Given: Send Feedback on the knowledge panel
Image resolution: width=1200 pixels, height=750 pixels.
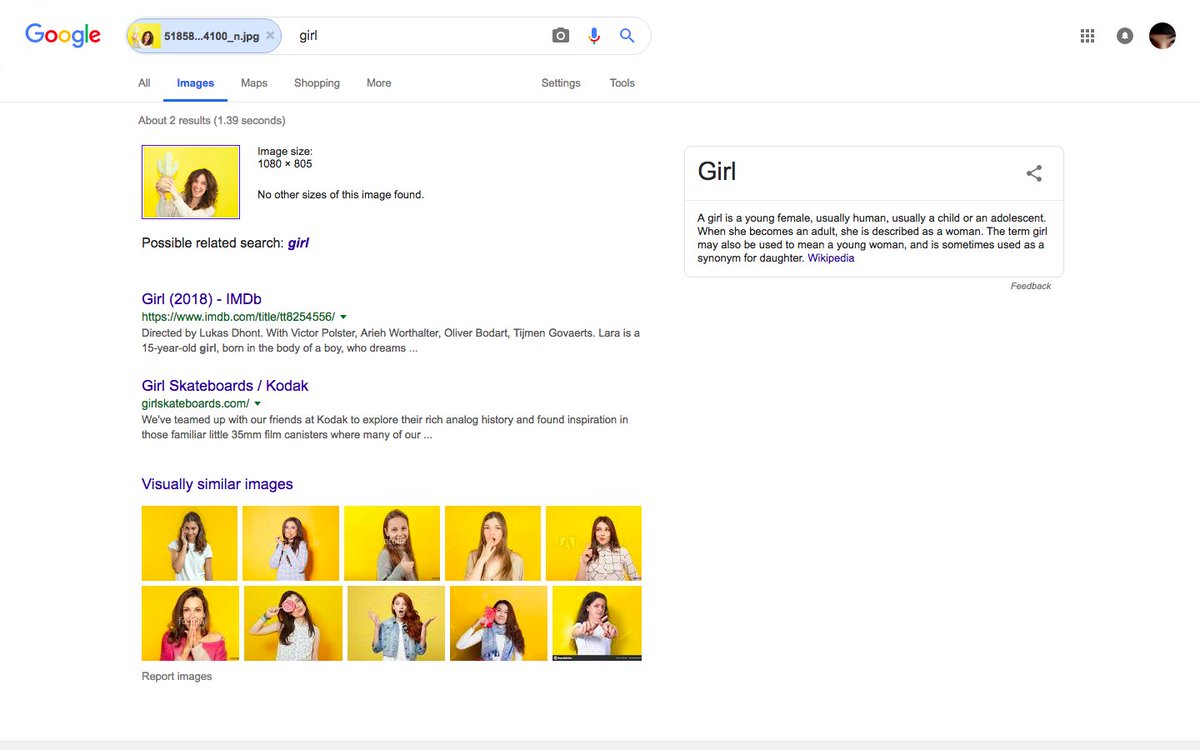Looking at the screenshot, I should point(1030,286).
